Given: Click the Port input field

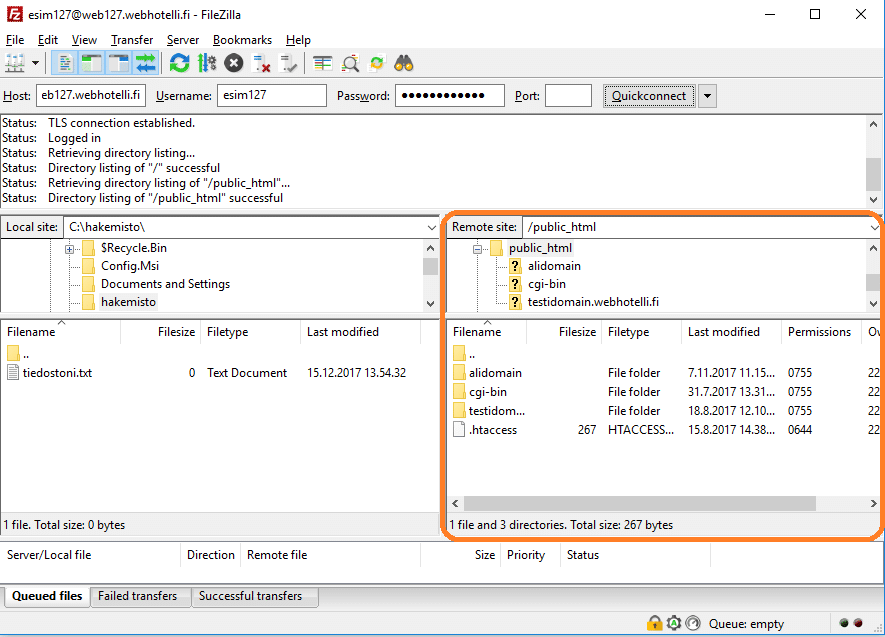Looking at the screenshot, I should point(568,96).
